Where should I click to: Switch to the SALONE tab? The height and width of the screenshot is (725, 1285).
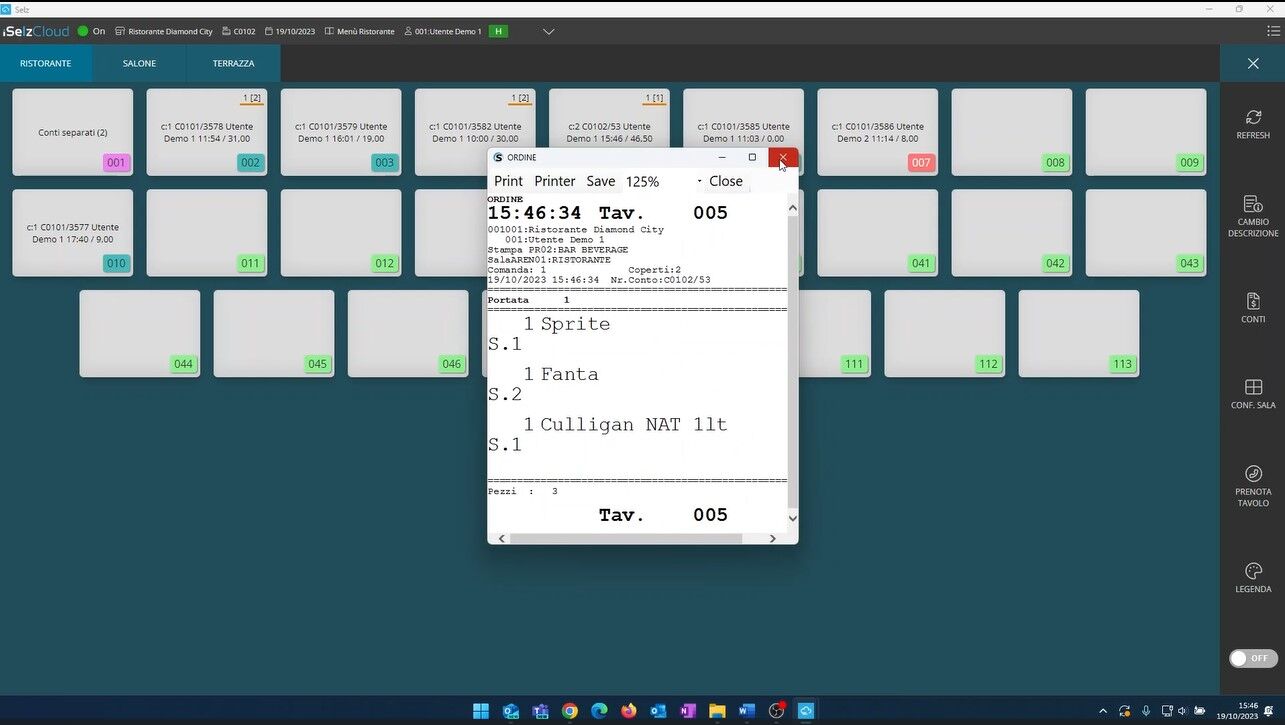(139, 62)
